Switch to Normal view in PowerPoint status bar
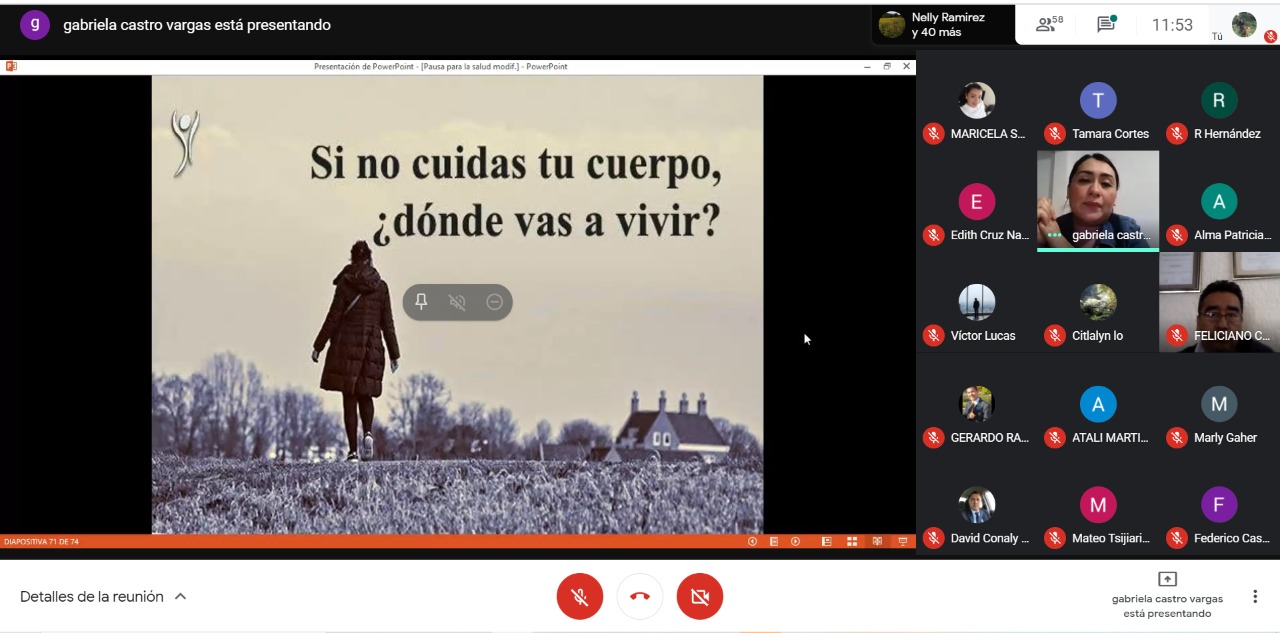 point(827,542)
